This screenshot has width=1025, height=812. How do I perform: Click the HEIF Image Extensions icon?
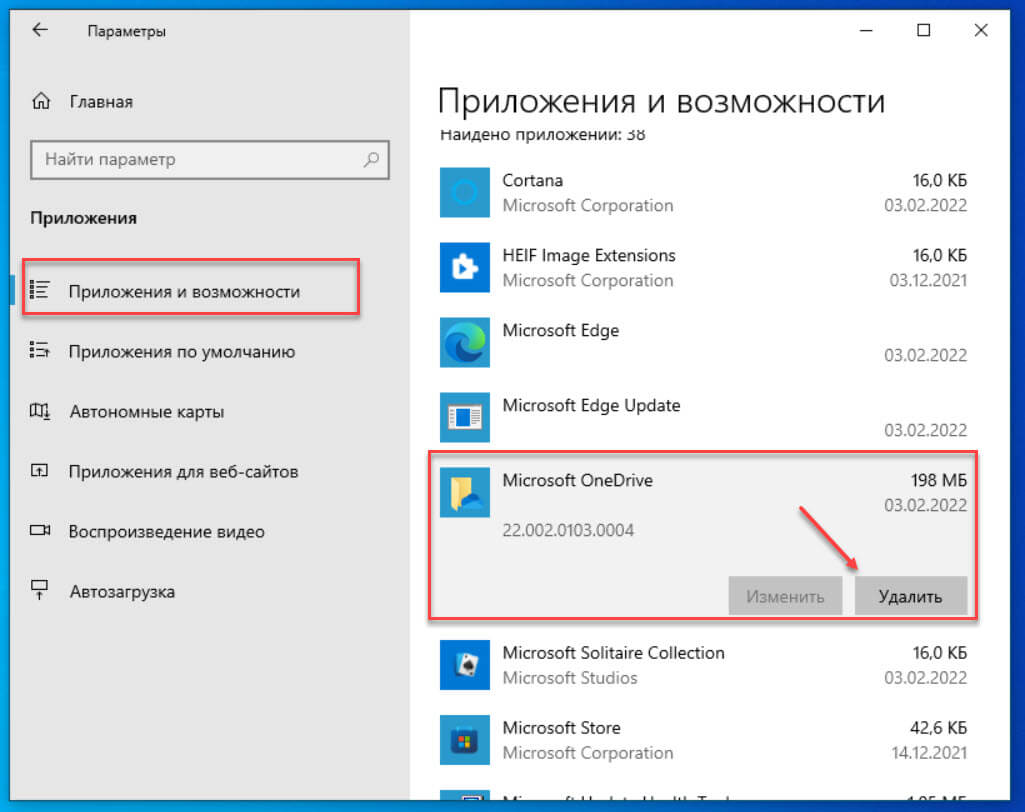(465, 267)
